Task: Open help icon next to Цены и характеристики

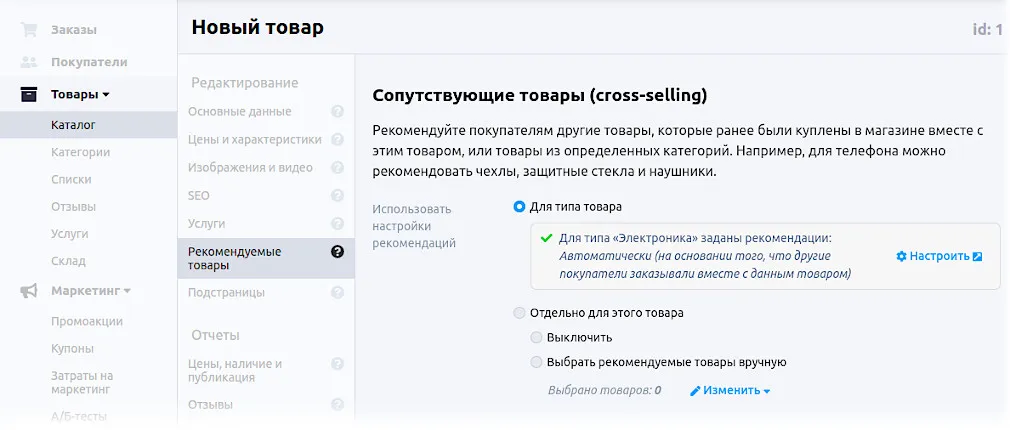Action: (x=337, y=140)
